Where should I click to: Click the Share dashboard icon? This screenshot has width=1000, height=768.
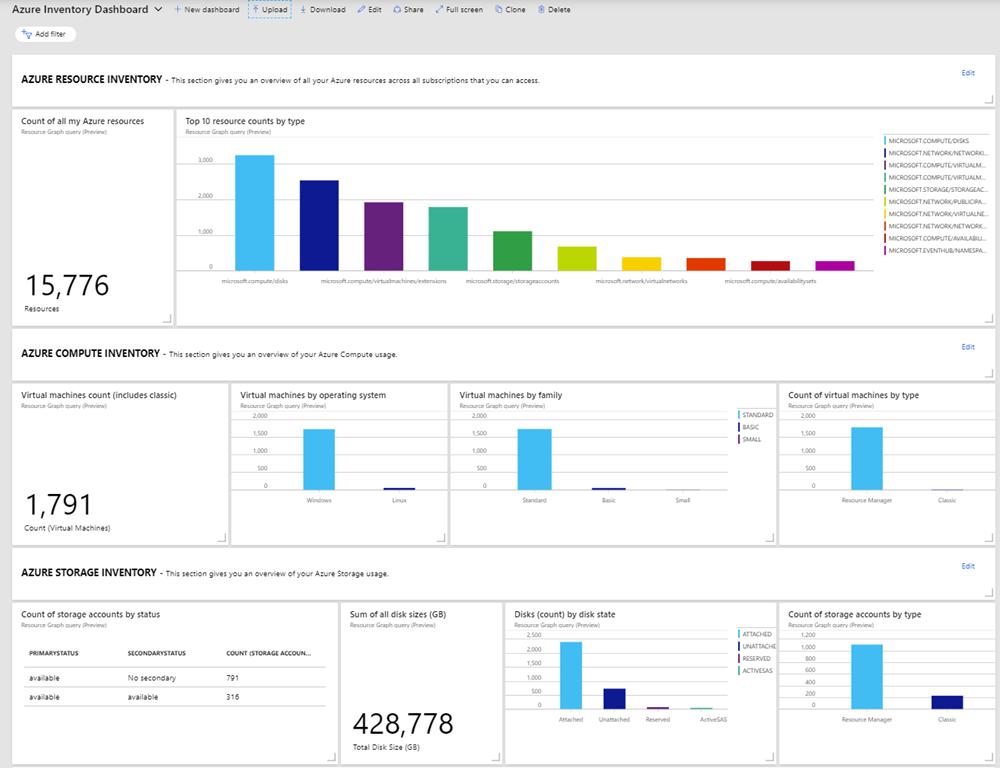coord(397,10)
